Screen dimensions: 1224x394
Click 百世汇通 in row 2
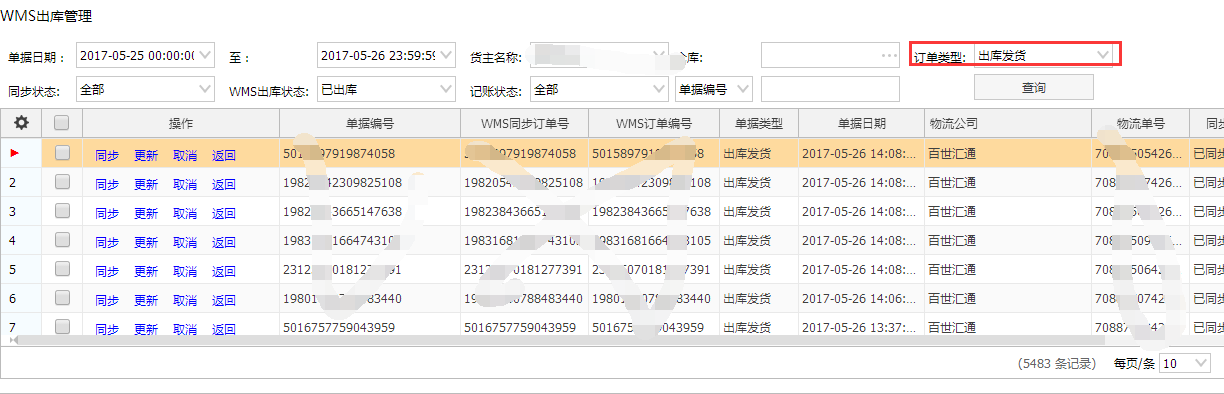tap(952, 183)
